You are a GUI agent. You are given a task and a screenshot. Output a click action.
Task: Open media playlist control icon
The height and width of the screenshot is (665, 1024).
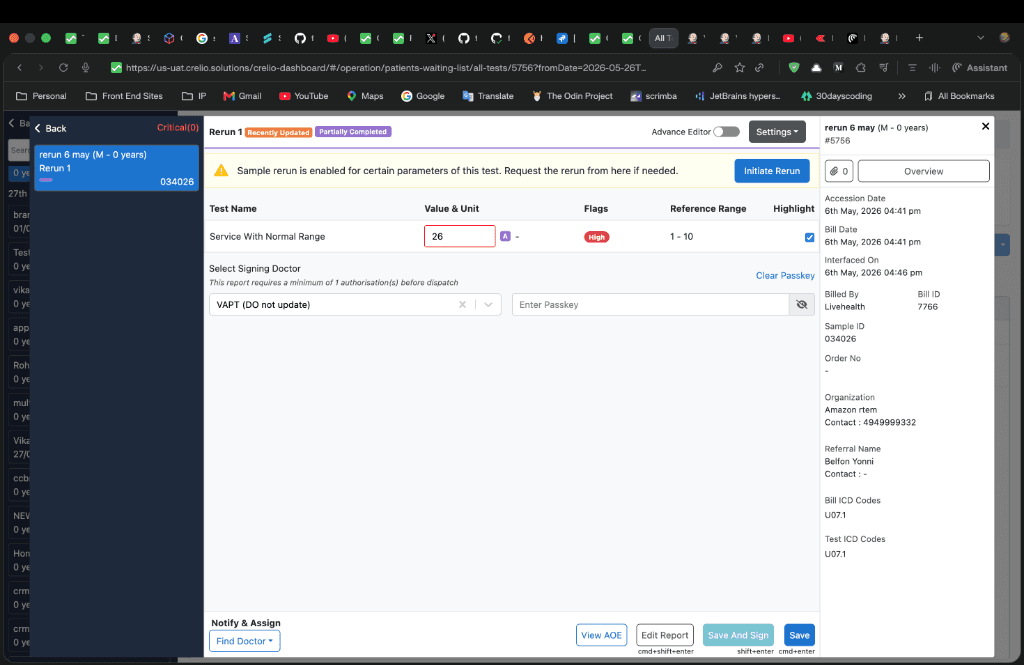coord(884,67)
